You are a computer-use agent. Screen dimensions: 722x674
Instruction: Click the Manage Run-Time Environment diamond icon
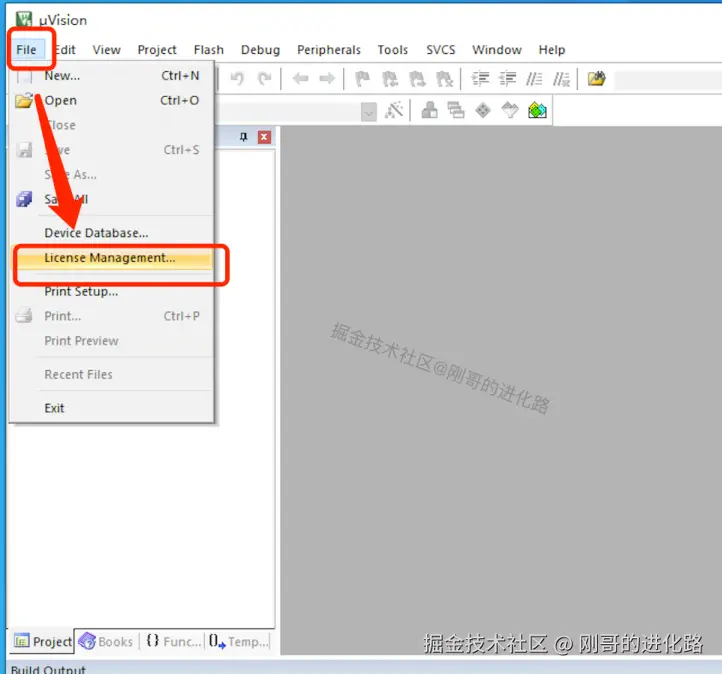point(483,110)
